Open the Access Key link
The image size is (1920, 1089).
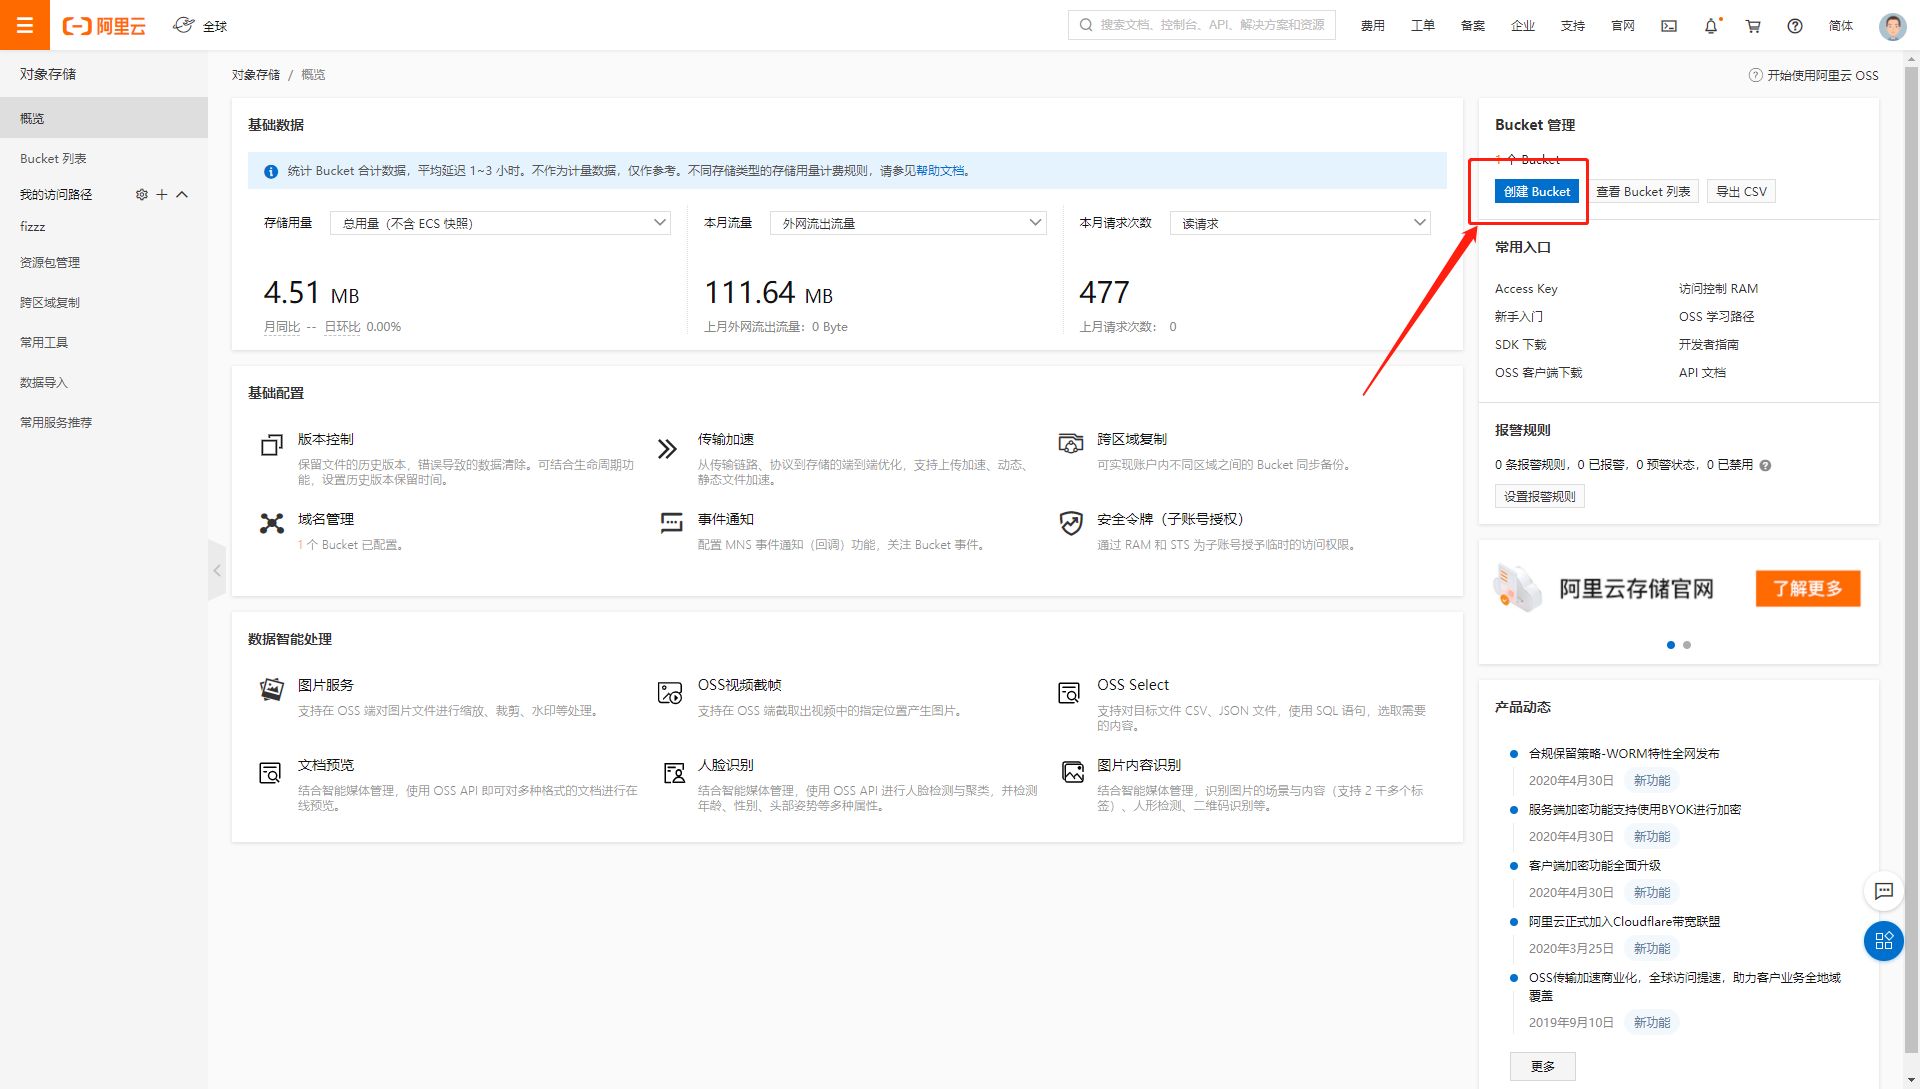pyautogui.click(x=1526, y=288)
